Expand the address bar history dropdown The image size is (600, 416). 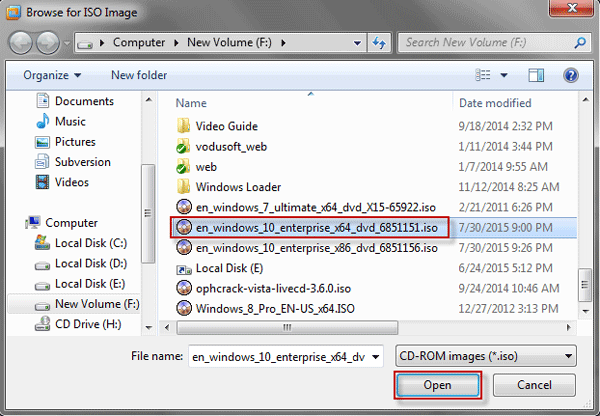(x=357, y=43)
